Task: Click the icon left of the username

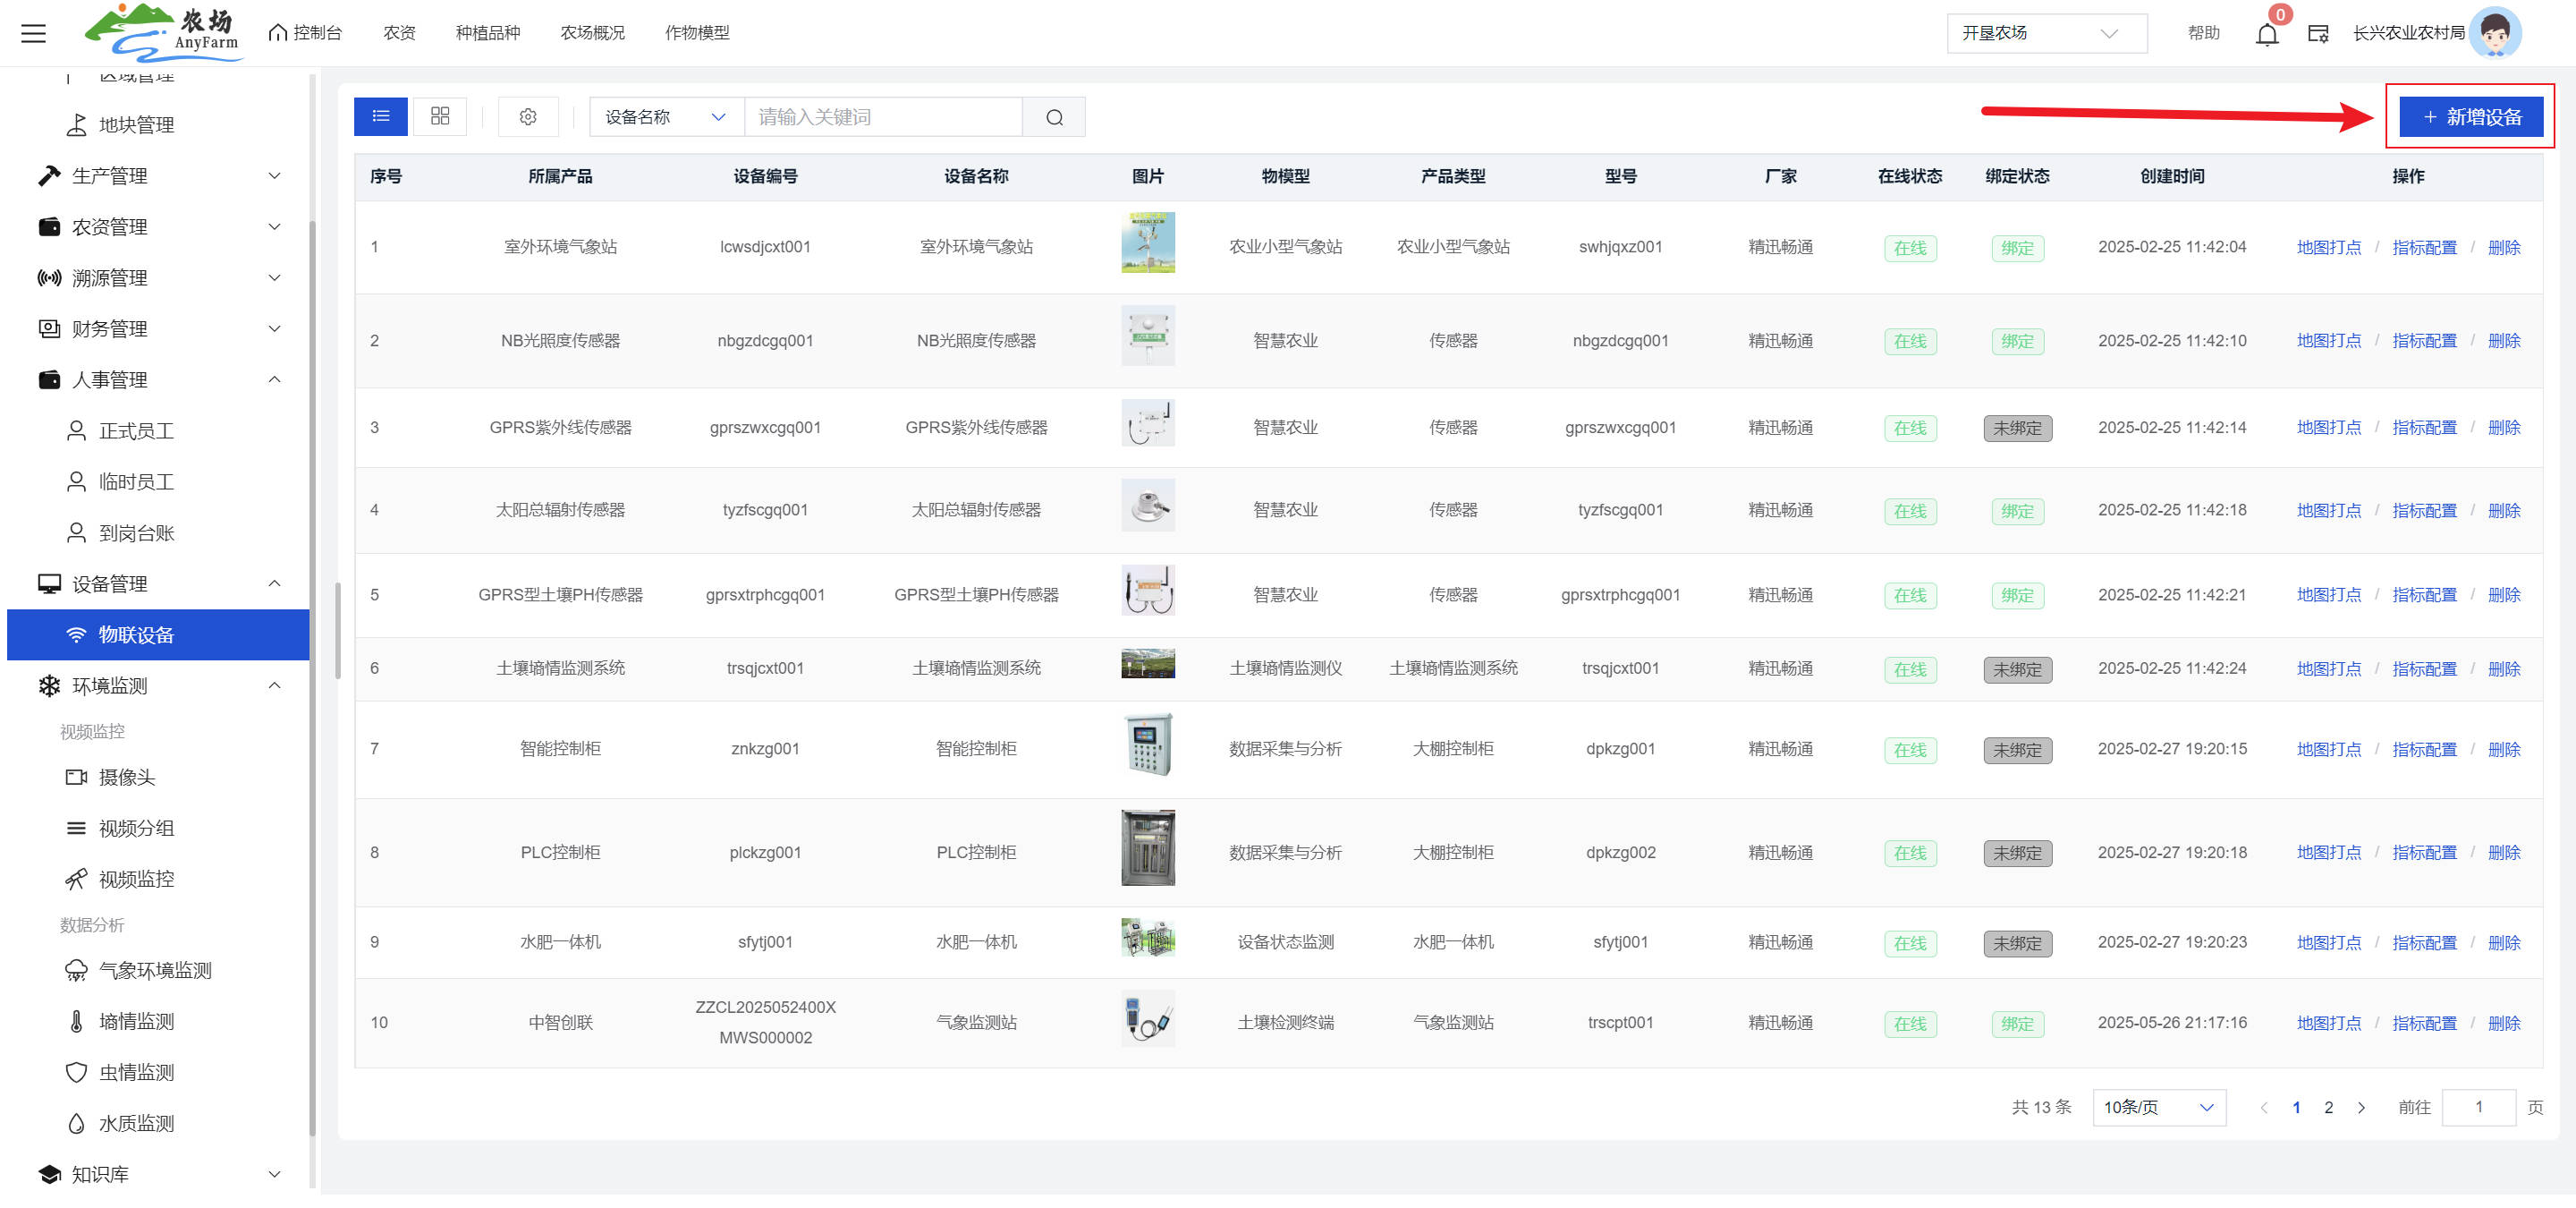Action: (x=2317, y=34)
